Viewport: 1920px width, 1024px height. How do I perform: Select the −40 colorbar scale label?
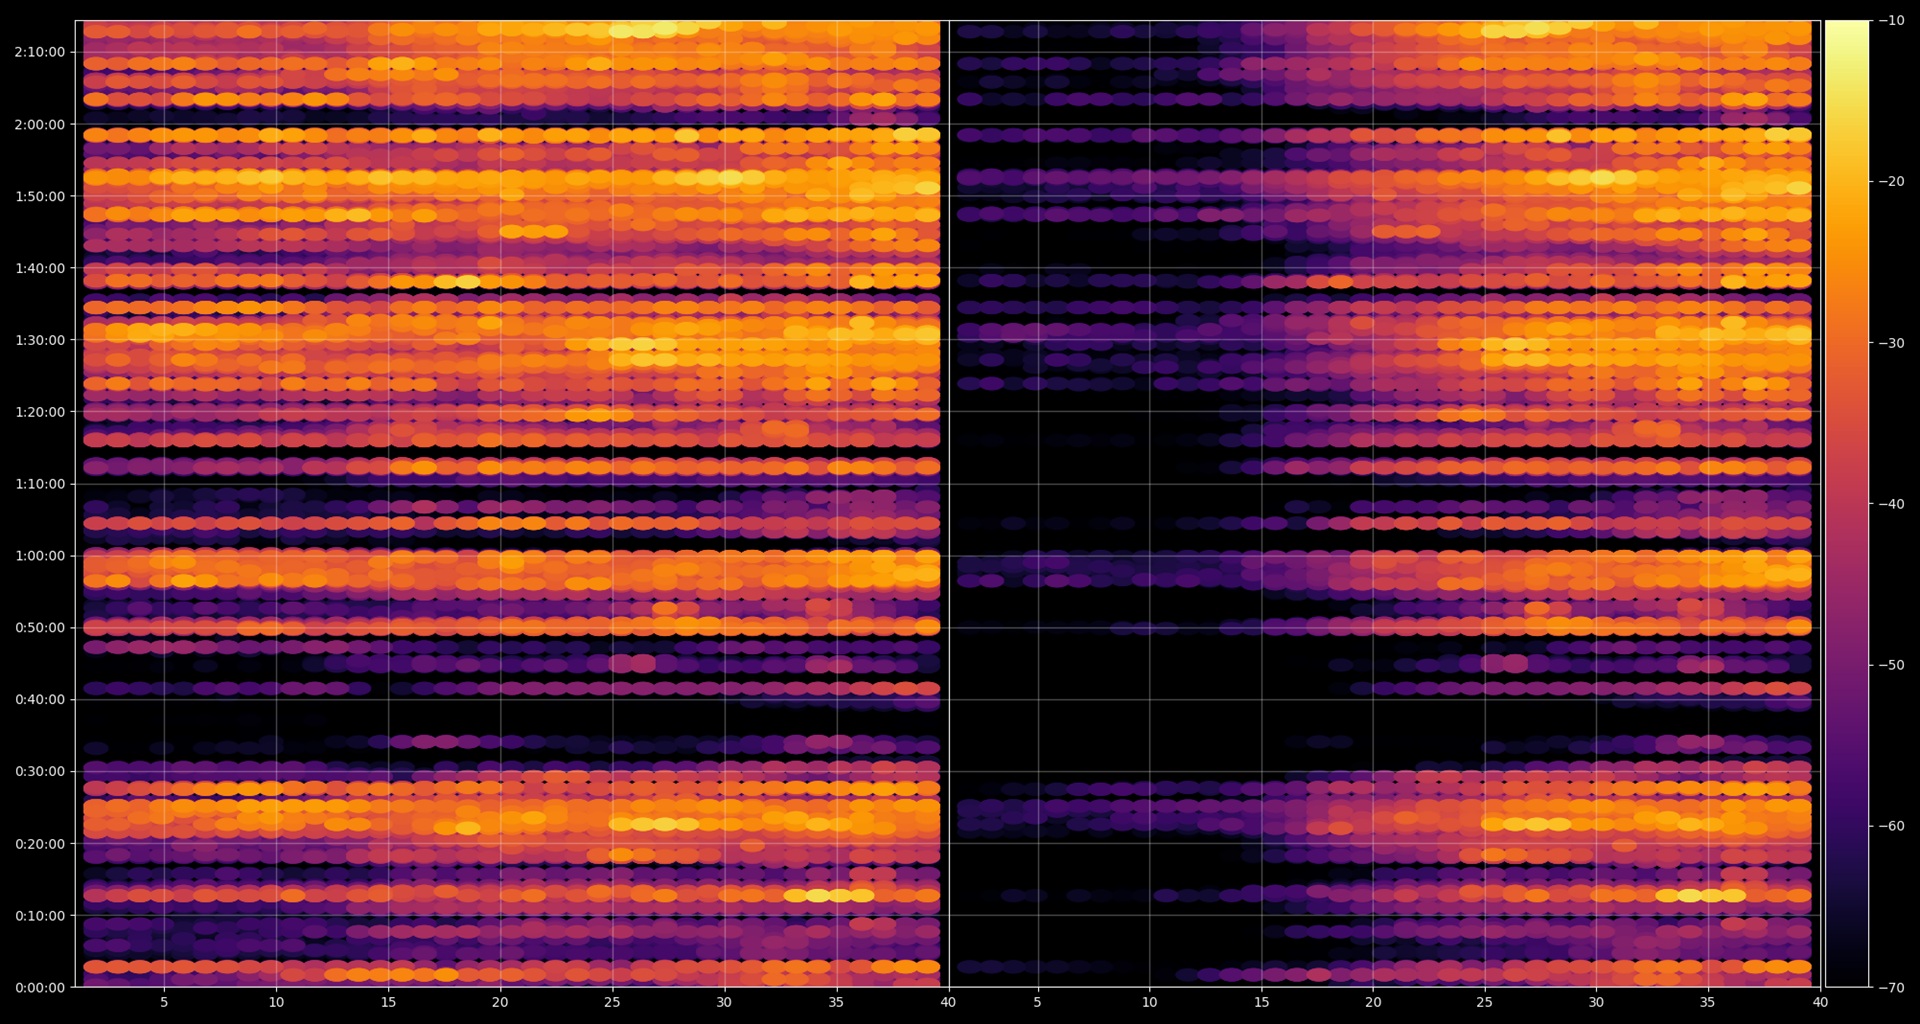click(x=1891, y=504)
